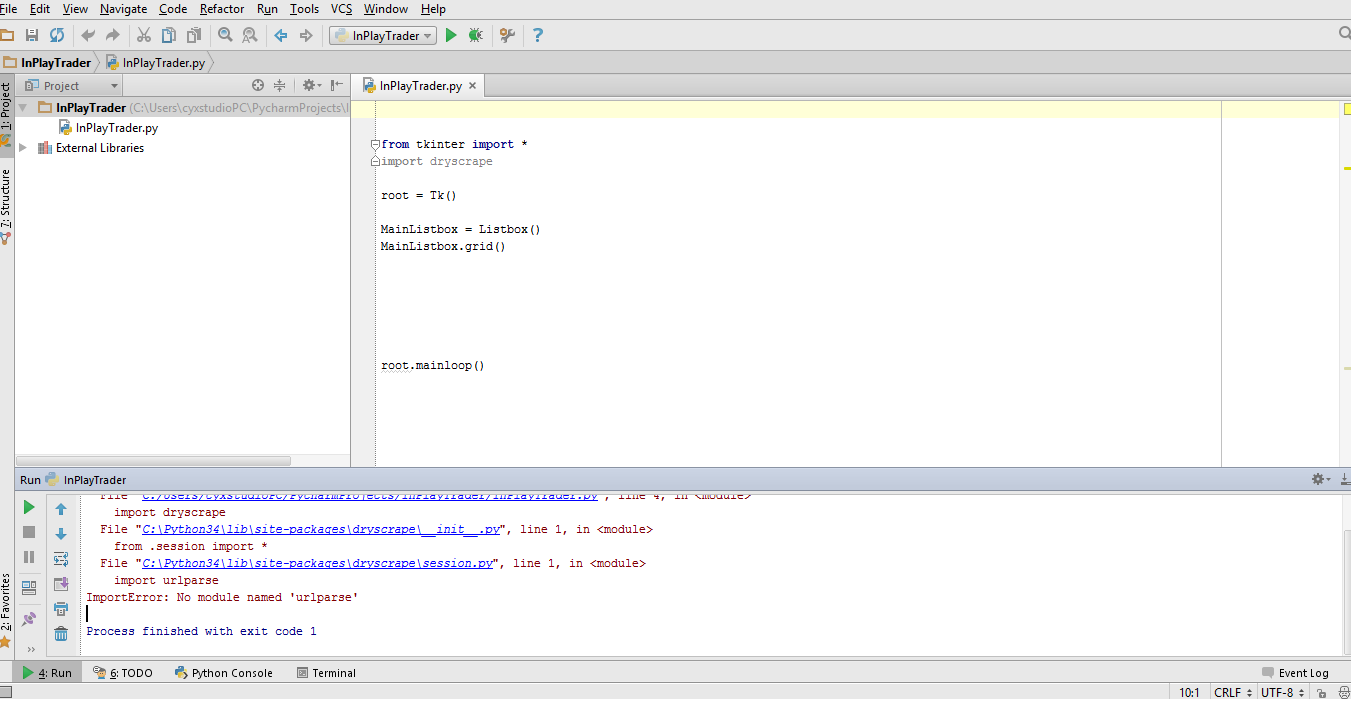
Task: Move up the stack trace with up arrow
Action: 61,509
